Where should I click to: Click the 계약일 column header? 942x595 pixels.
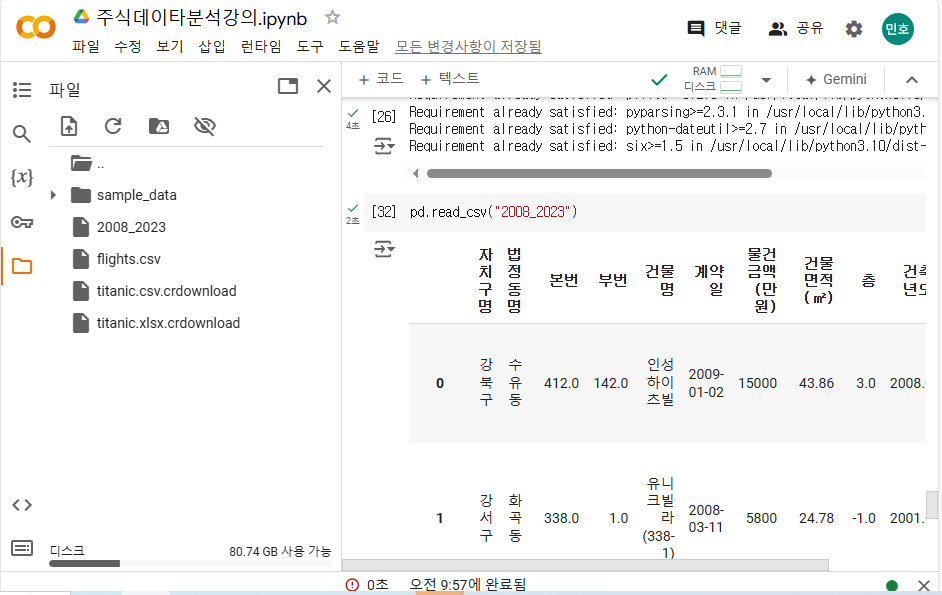point(710,281)
